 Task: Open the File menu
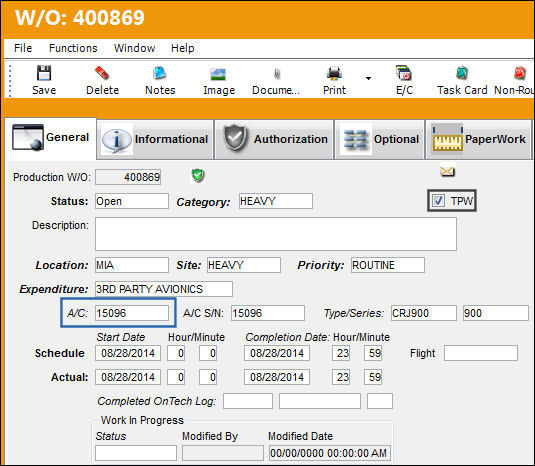(23, 48)
